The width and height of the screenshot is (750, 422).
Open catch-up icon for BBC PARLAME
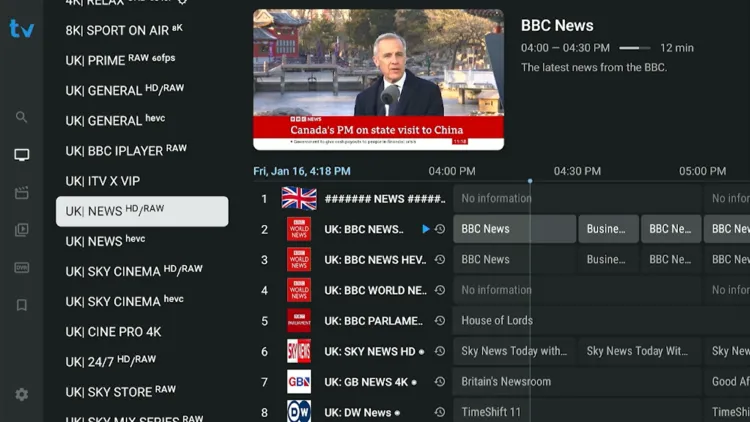(440, 321)
